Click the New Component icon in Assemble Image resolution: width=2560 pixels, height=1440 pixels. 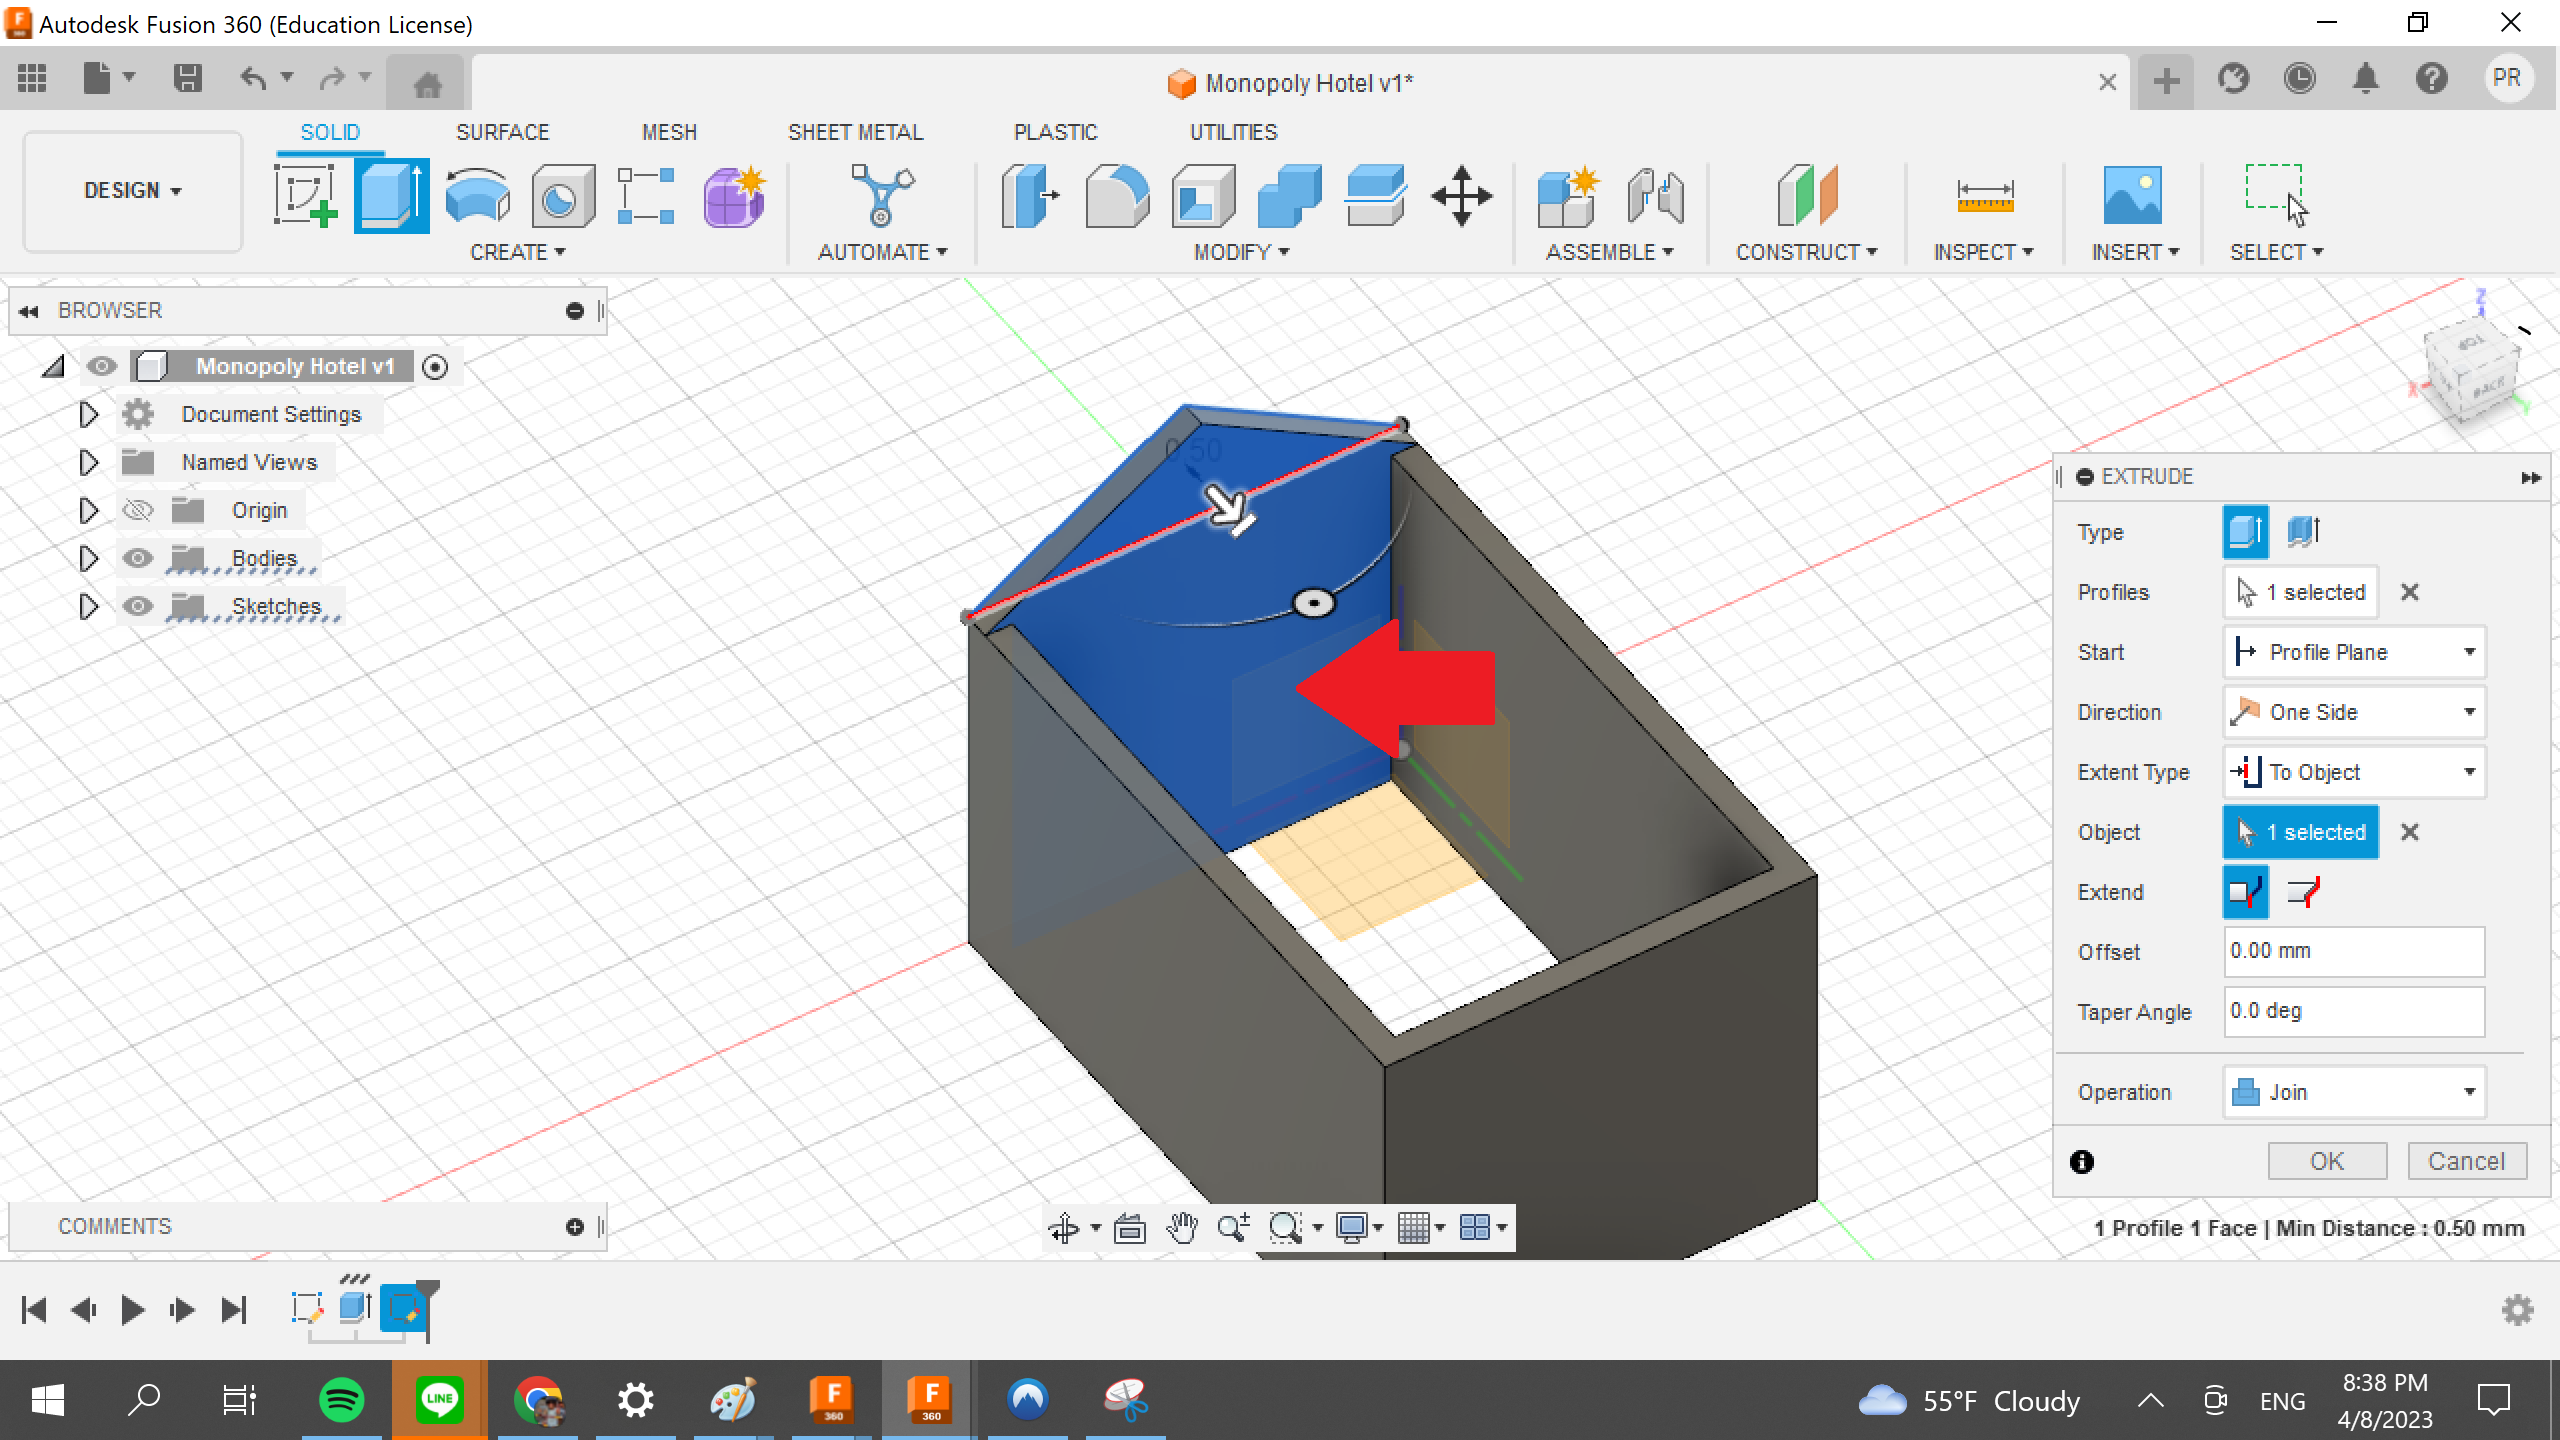1567,196
